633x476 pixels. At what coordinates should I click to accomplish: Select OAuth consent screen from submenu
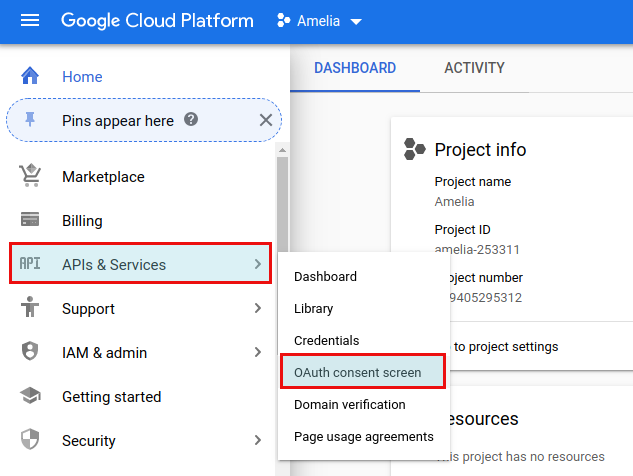point(357,373)
